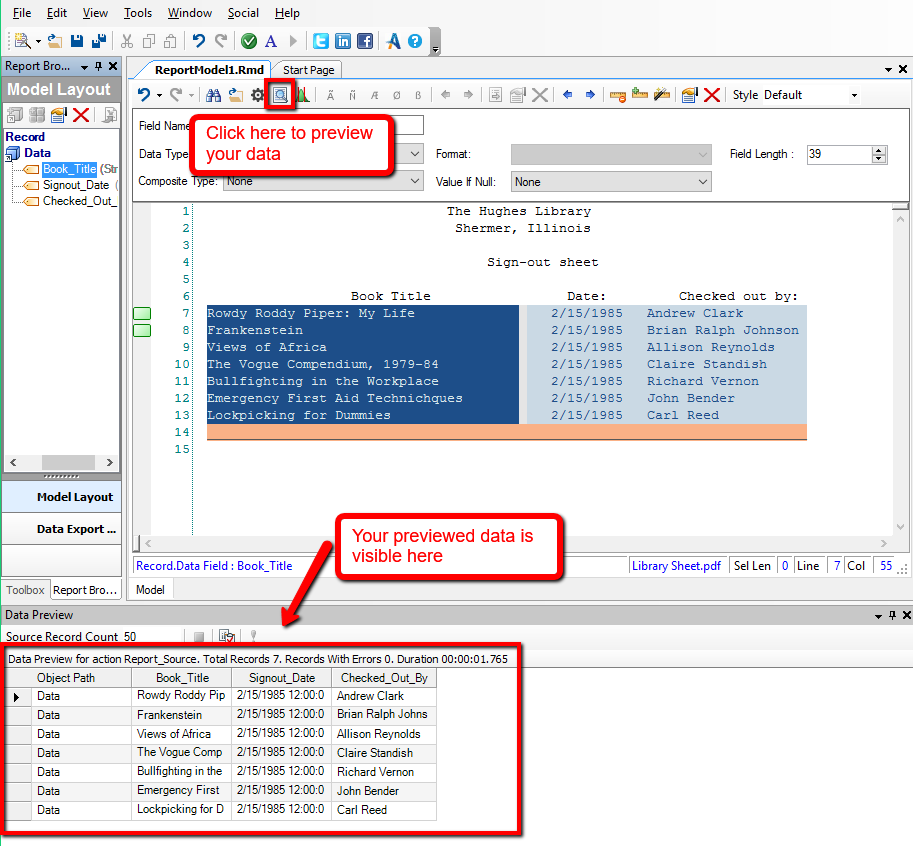Open the Tools menu
Screen dimensions: 913x846
pyautogui.click(x=138, y=13)
